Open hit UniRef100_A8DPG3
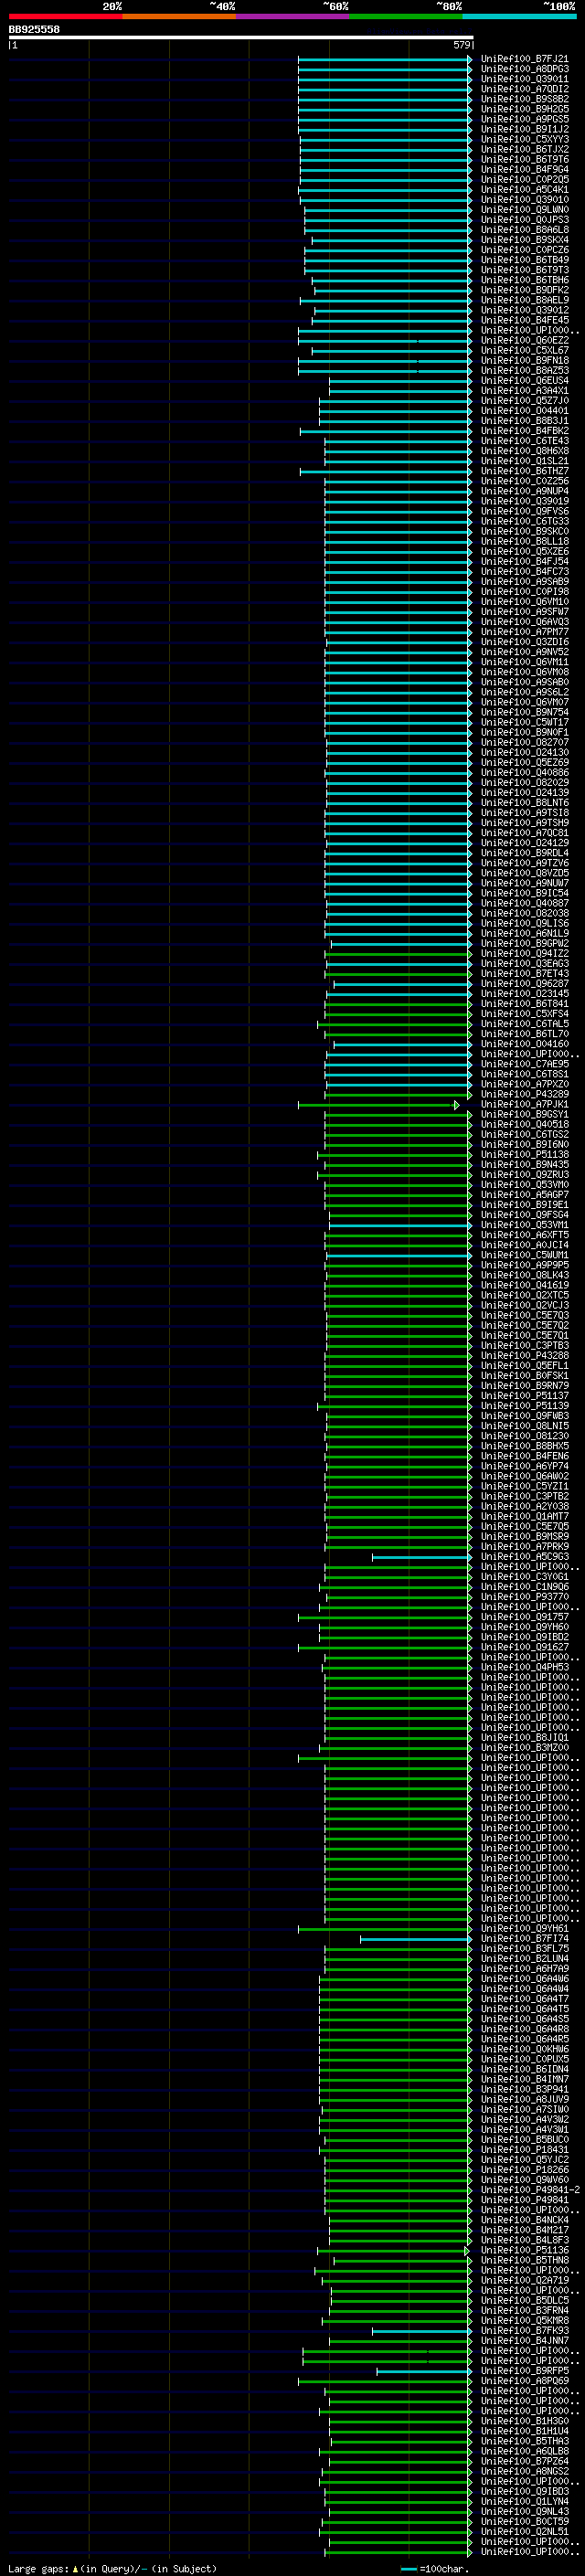 pyautogui.click(x=524, y=69)
